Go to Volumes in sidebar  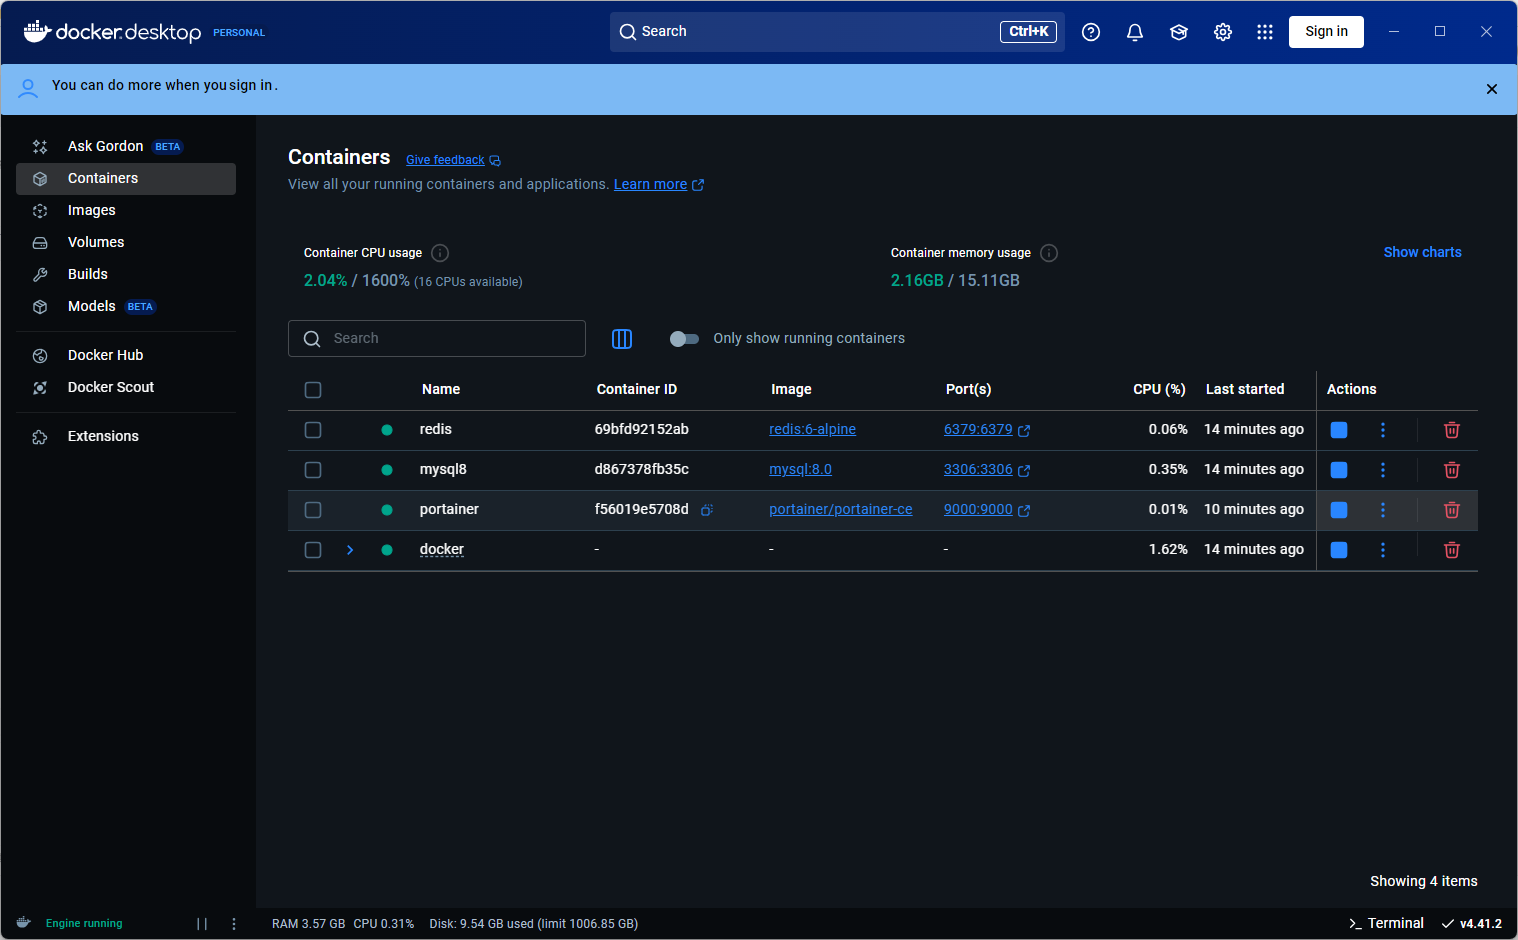coord(126,242)
